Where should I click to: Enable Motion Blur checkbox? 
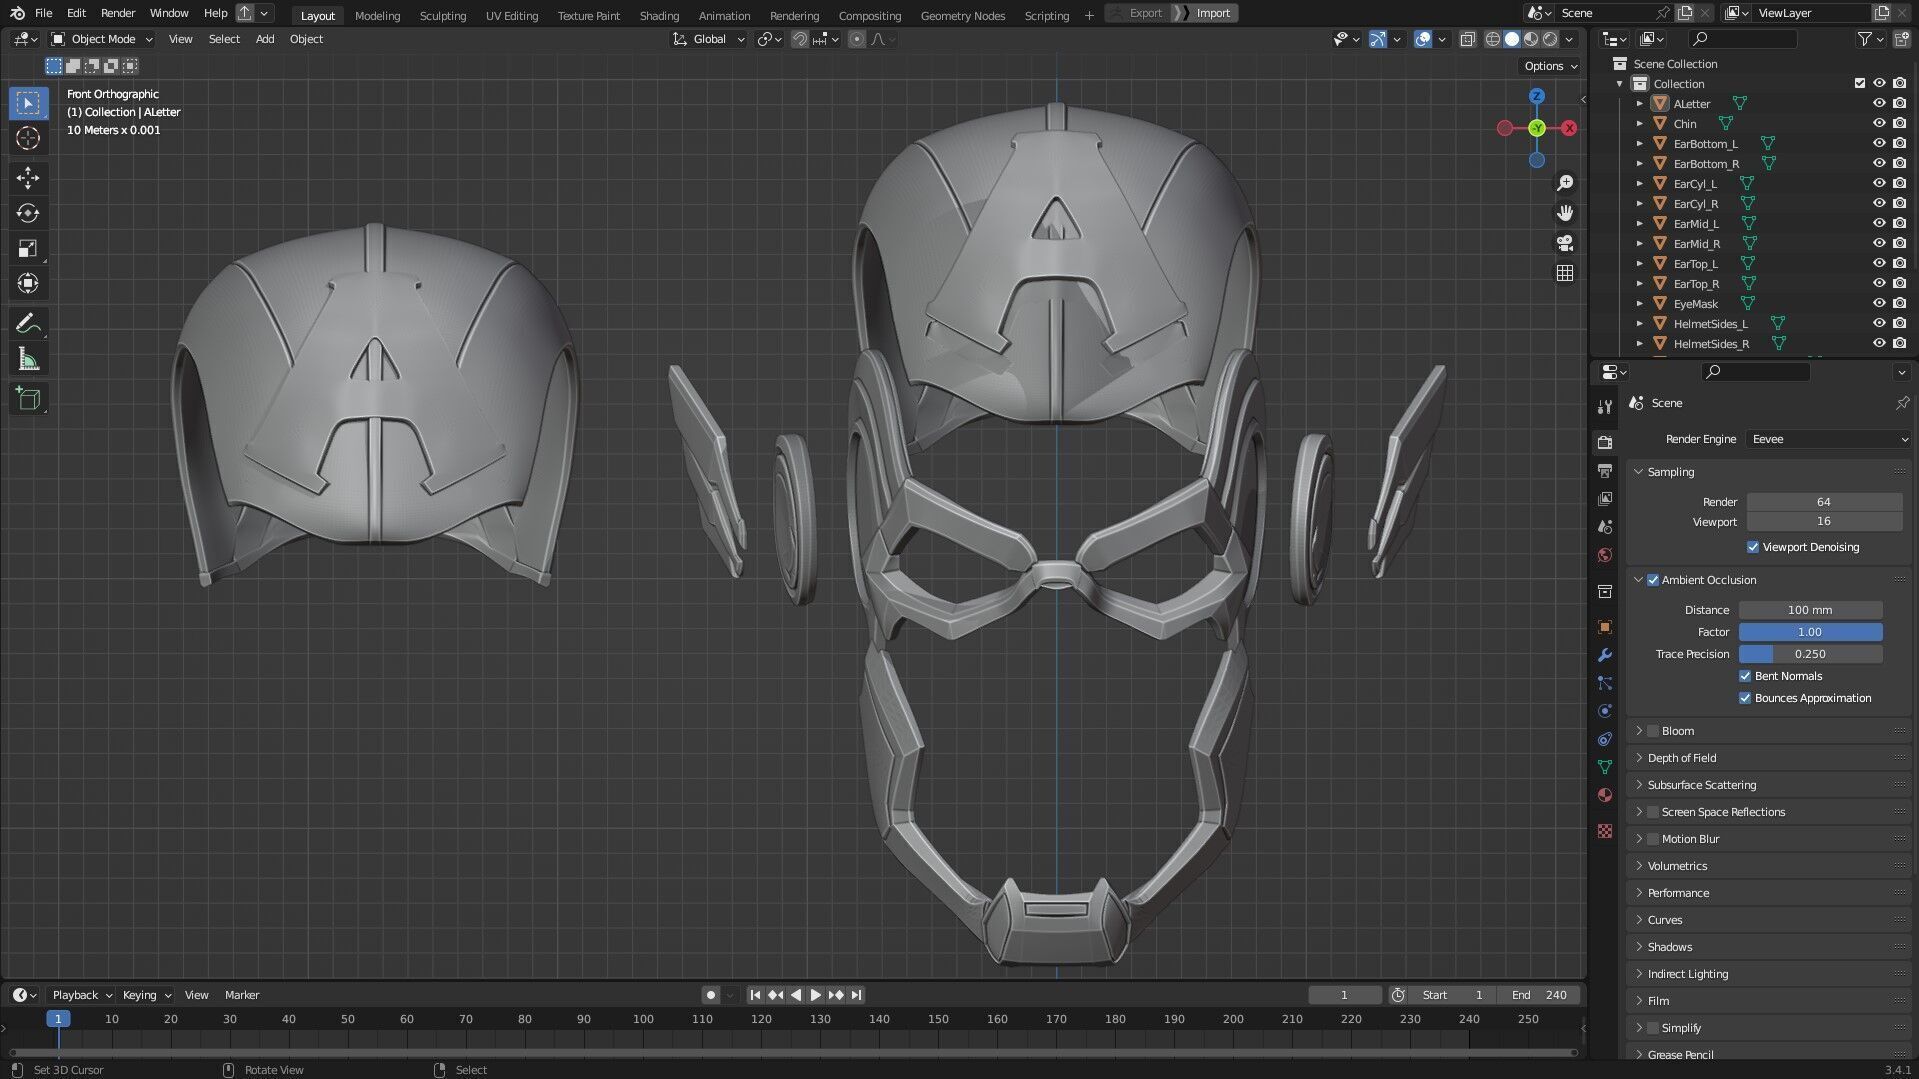(x=1652, y=839)
